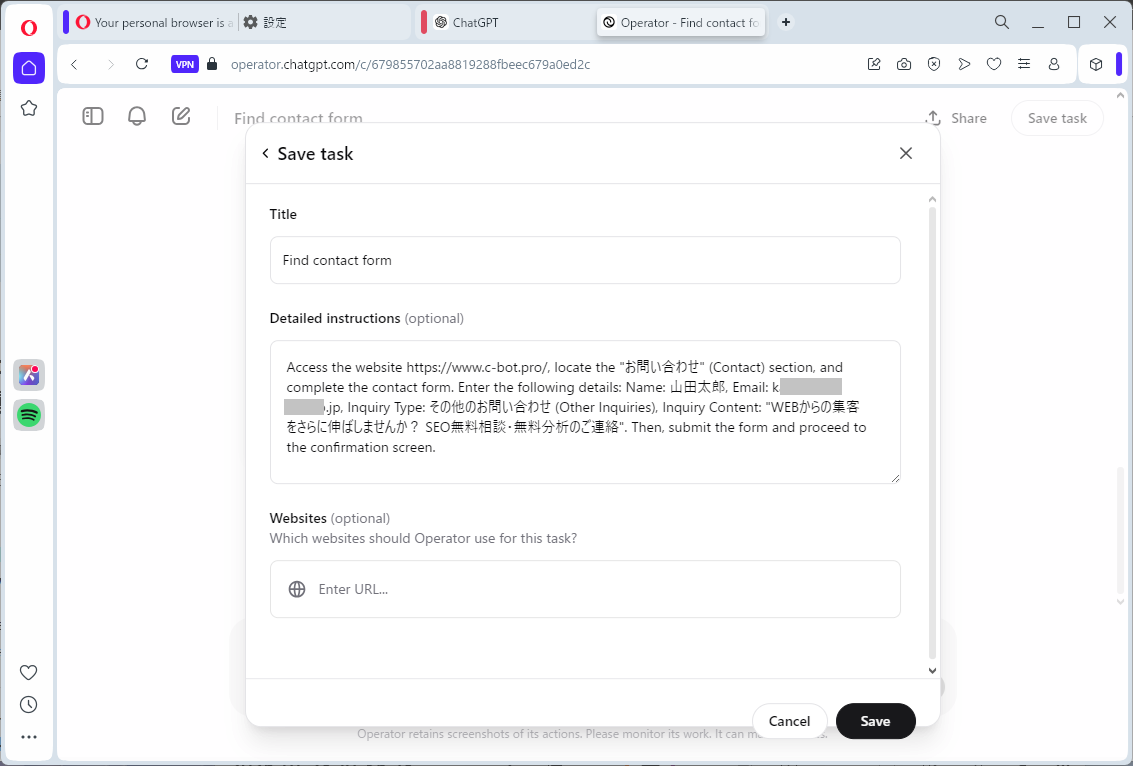
Task: Open the Opera home start page icon
Action: [x=29, y=68]
